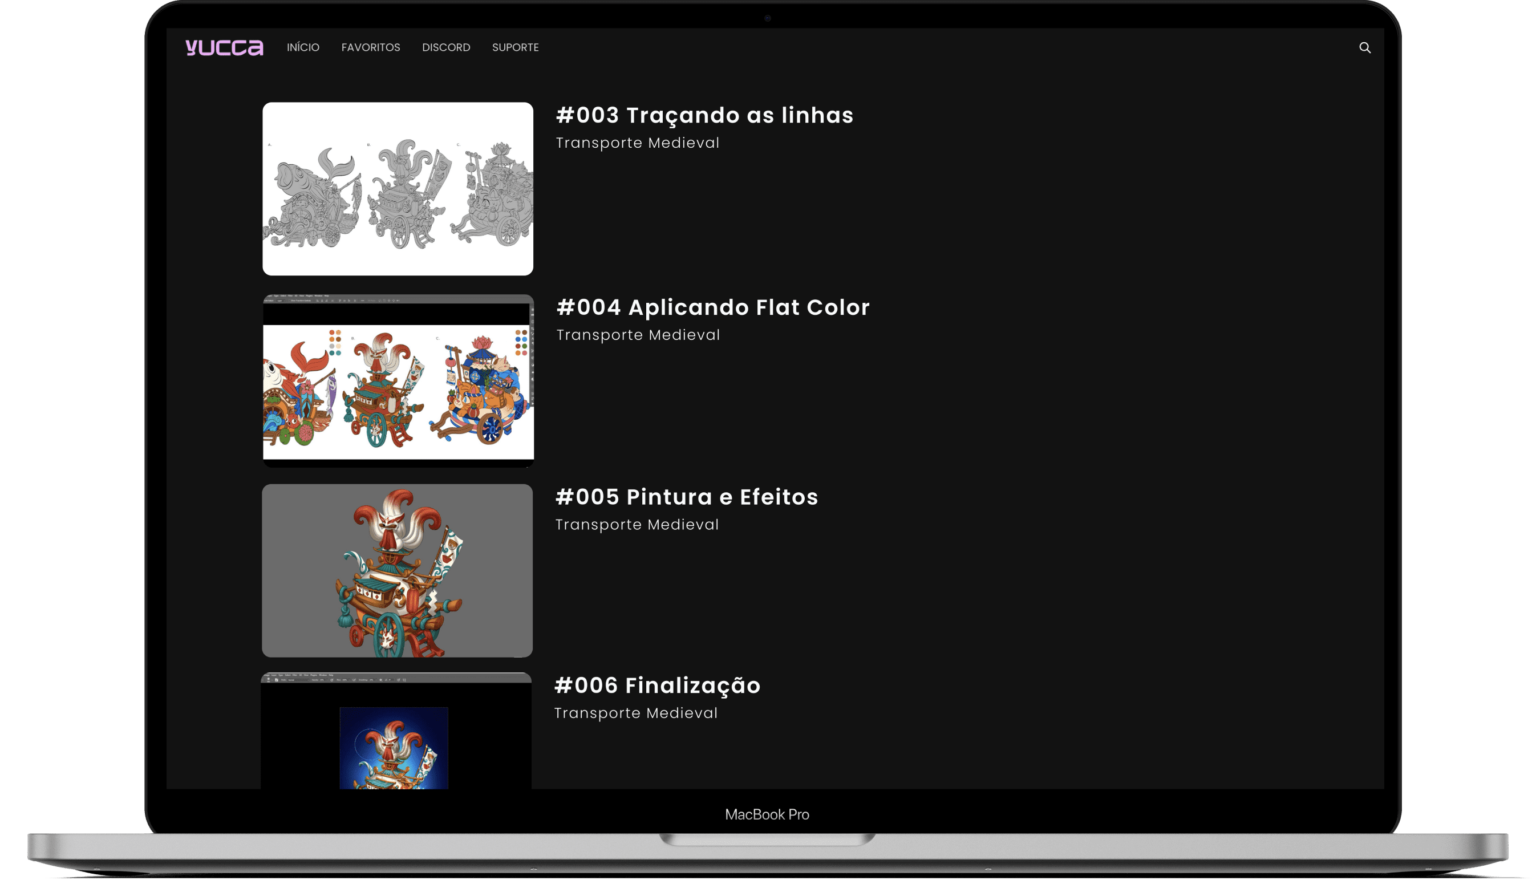Open the Pintura e Efeitos thumbnail
This screenshot has height=880, width=1536.
[397, 570]
